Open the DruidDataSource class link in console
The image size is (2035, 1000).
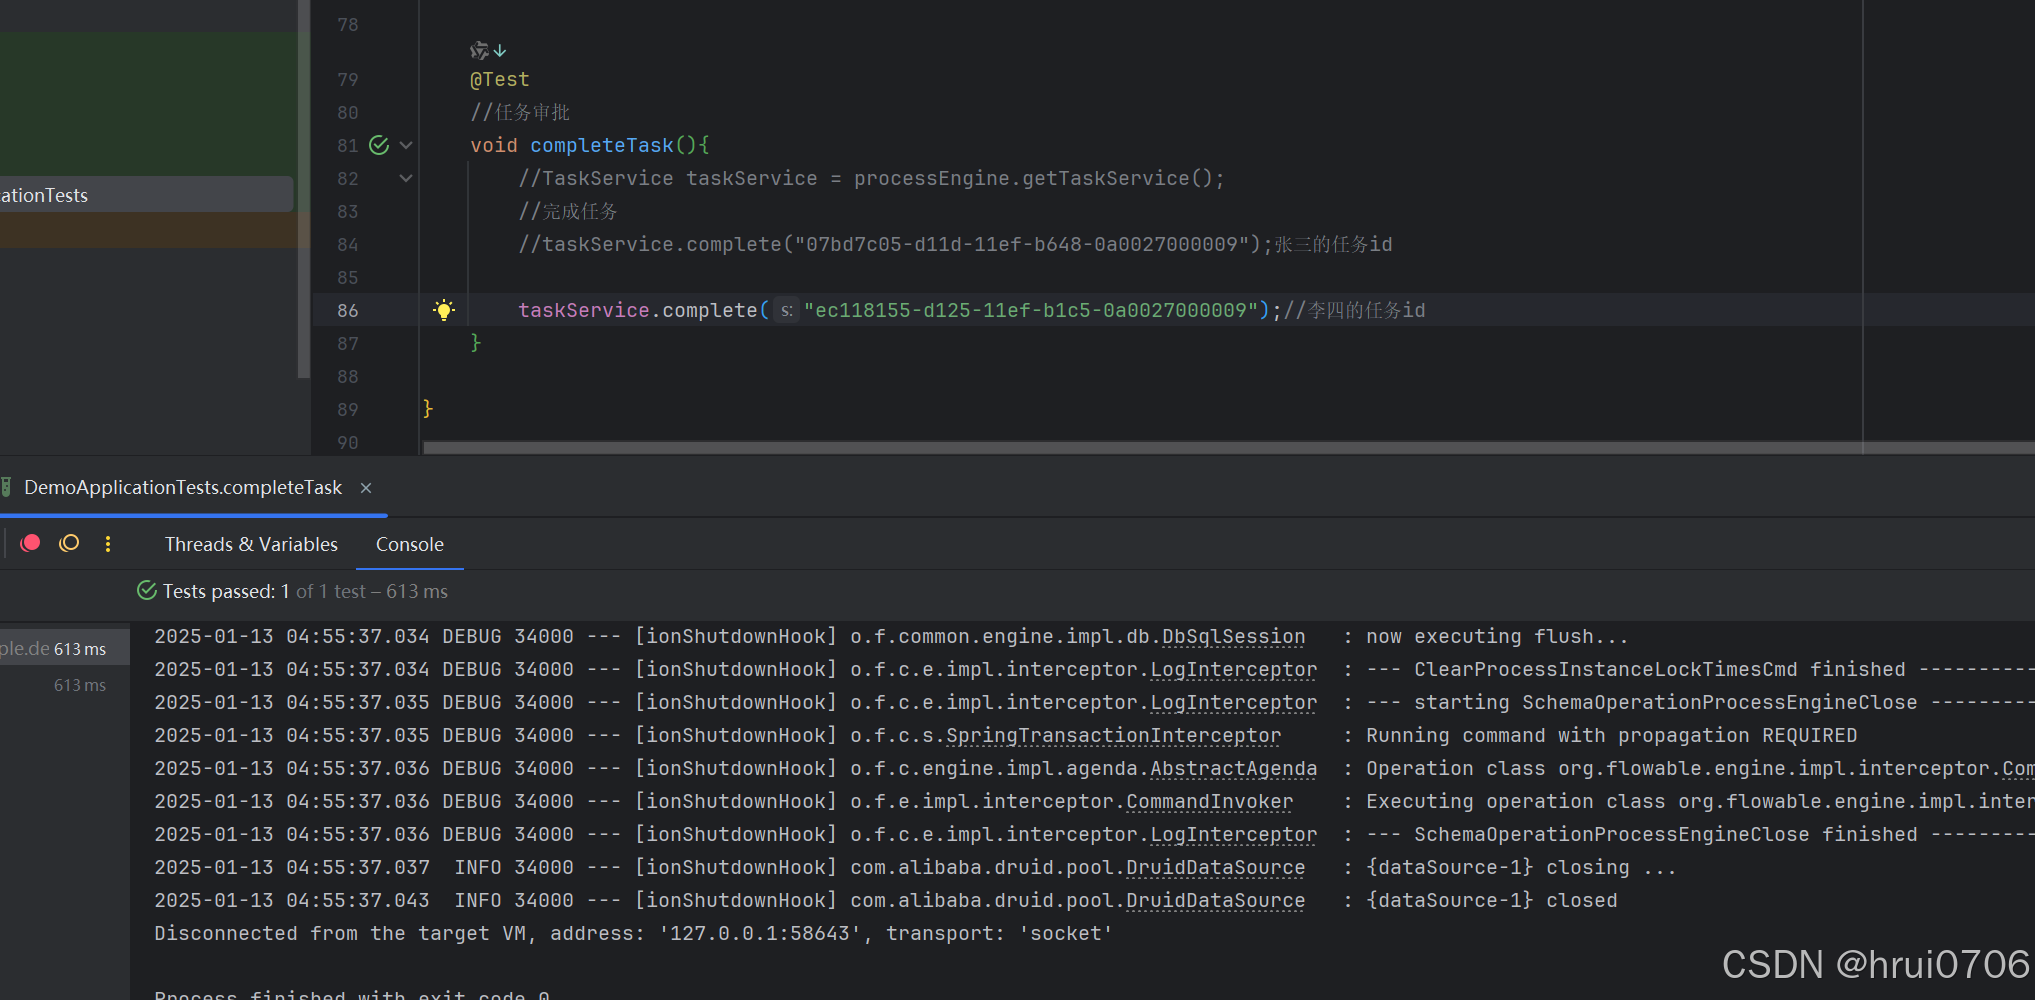pyautogui.click(x=1214, y=867)
